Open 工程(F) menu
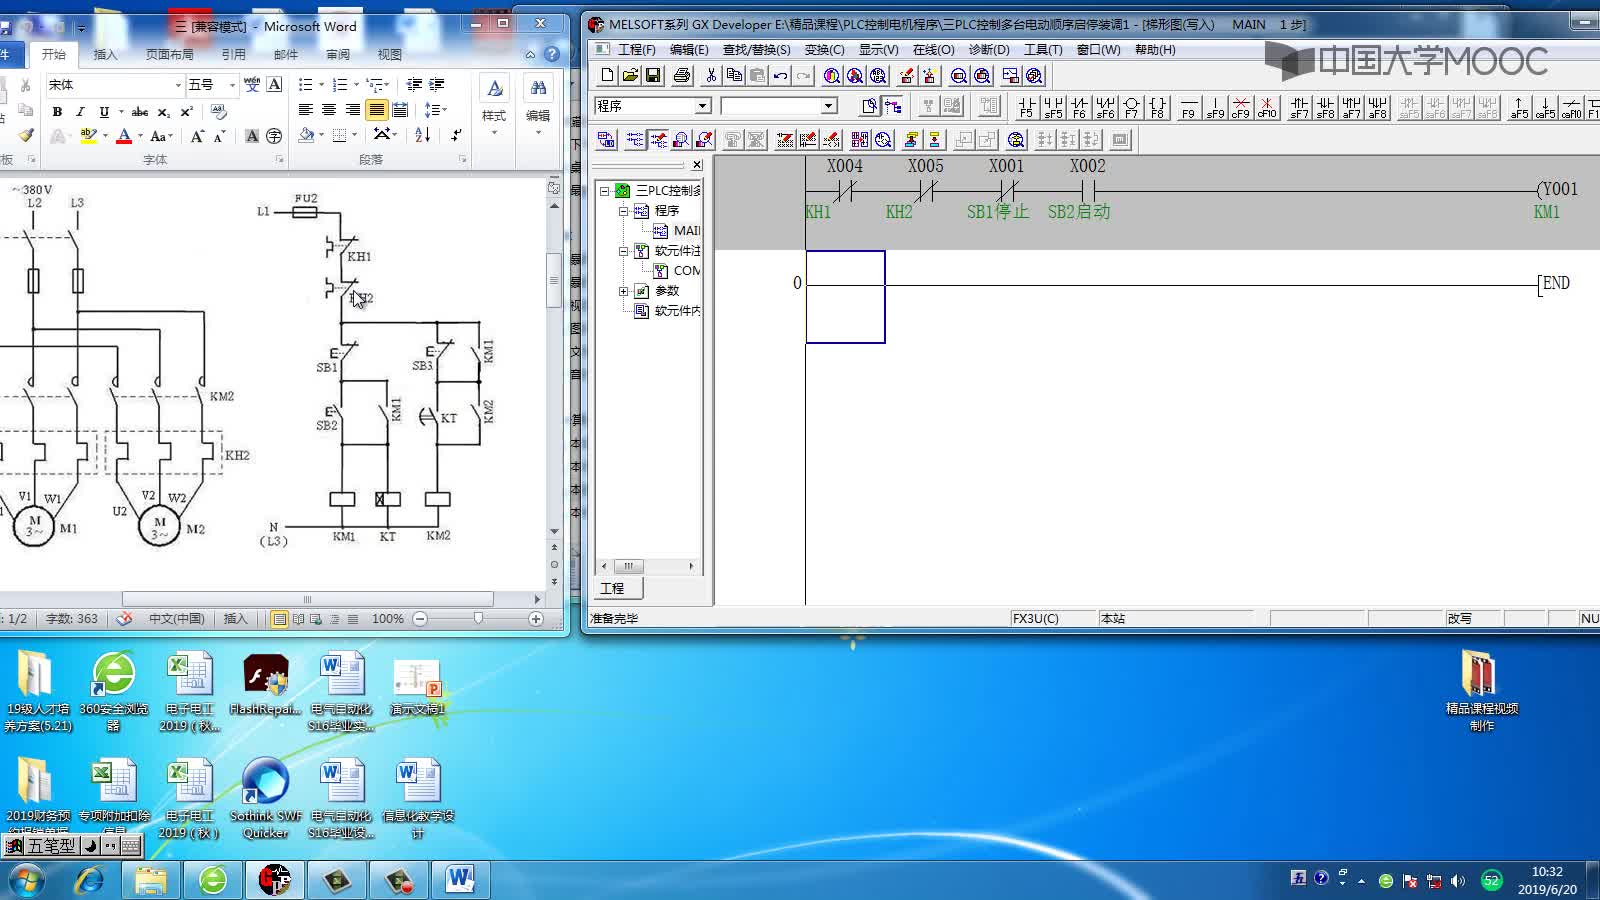Viewport: 1600px width, 900px height. click(x=636, y=49)
